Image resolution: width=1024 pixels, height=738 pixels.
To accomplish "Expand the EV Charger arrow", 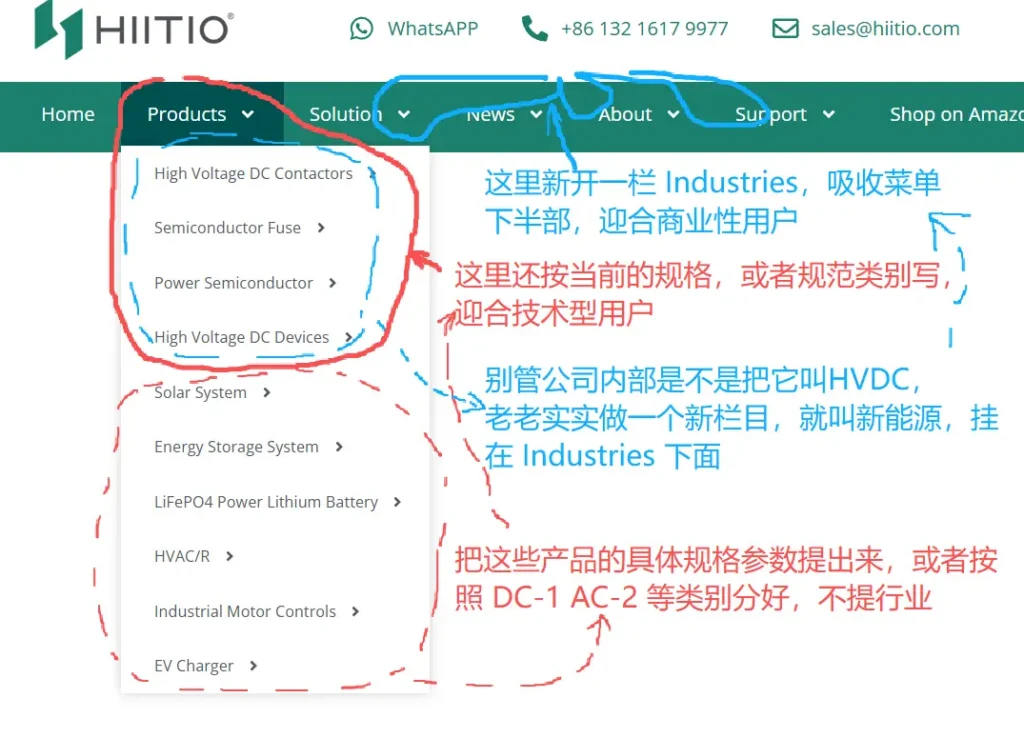I will point(253,666).
